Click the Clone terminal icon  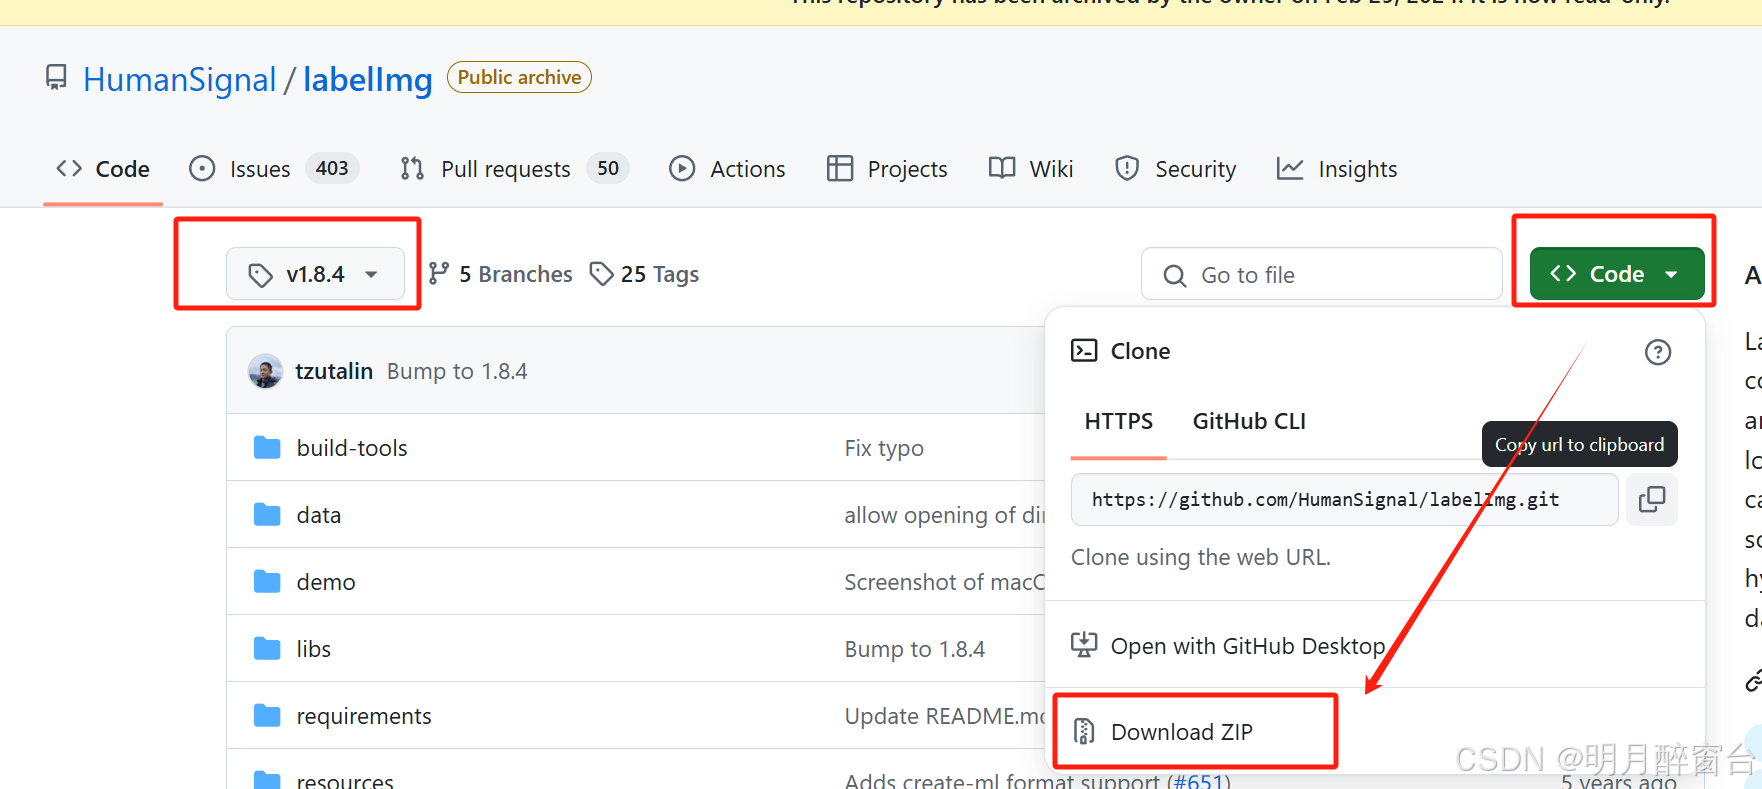point(1084,350)
